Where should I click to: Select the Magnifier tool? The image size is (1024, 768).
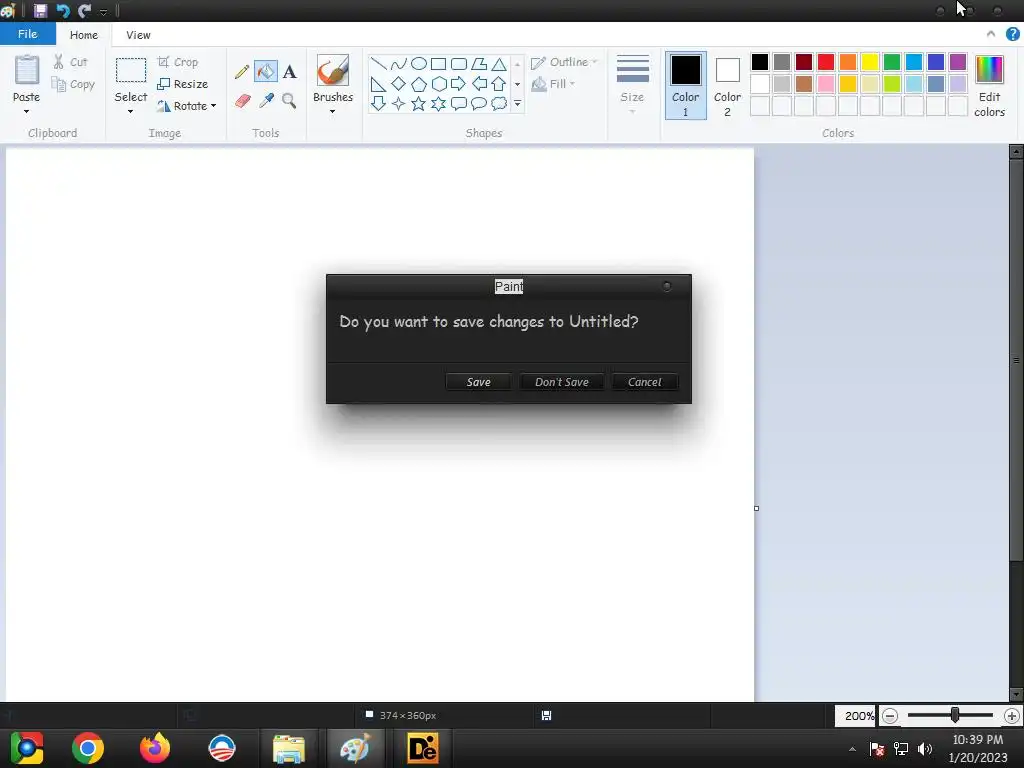tap(289, 100)
